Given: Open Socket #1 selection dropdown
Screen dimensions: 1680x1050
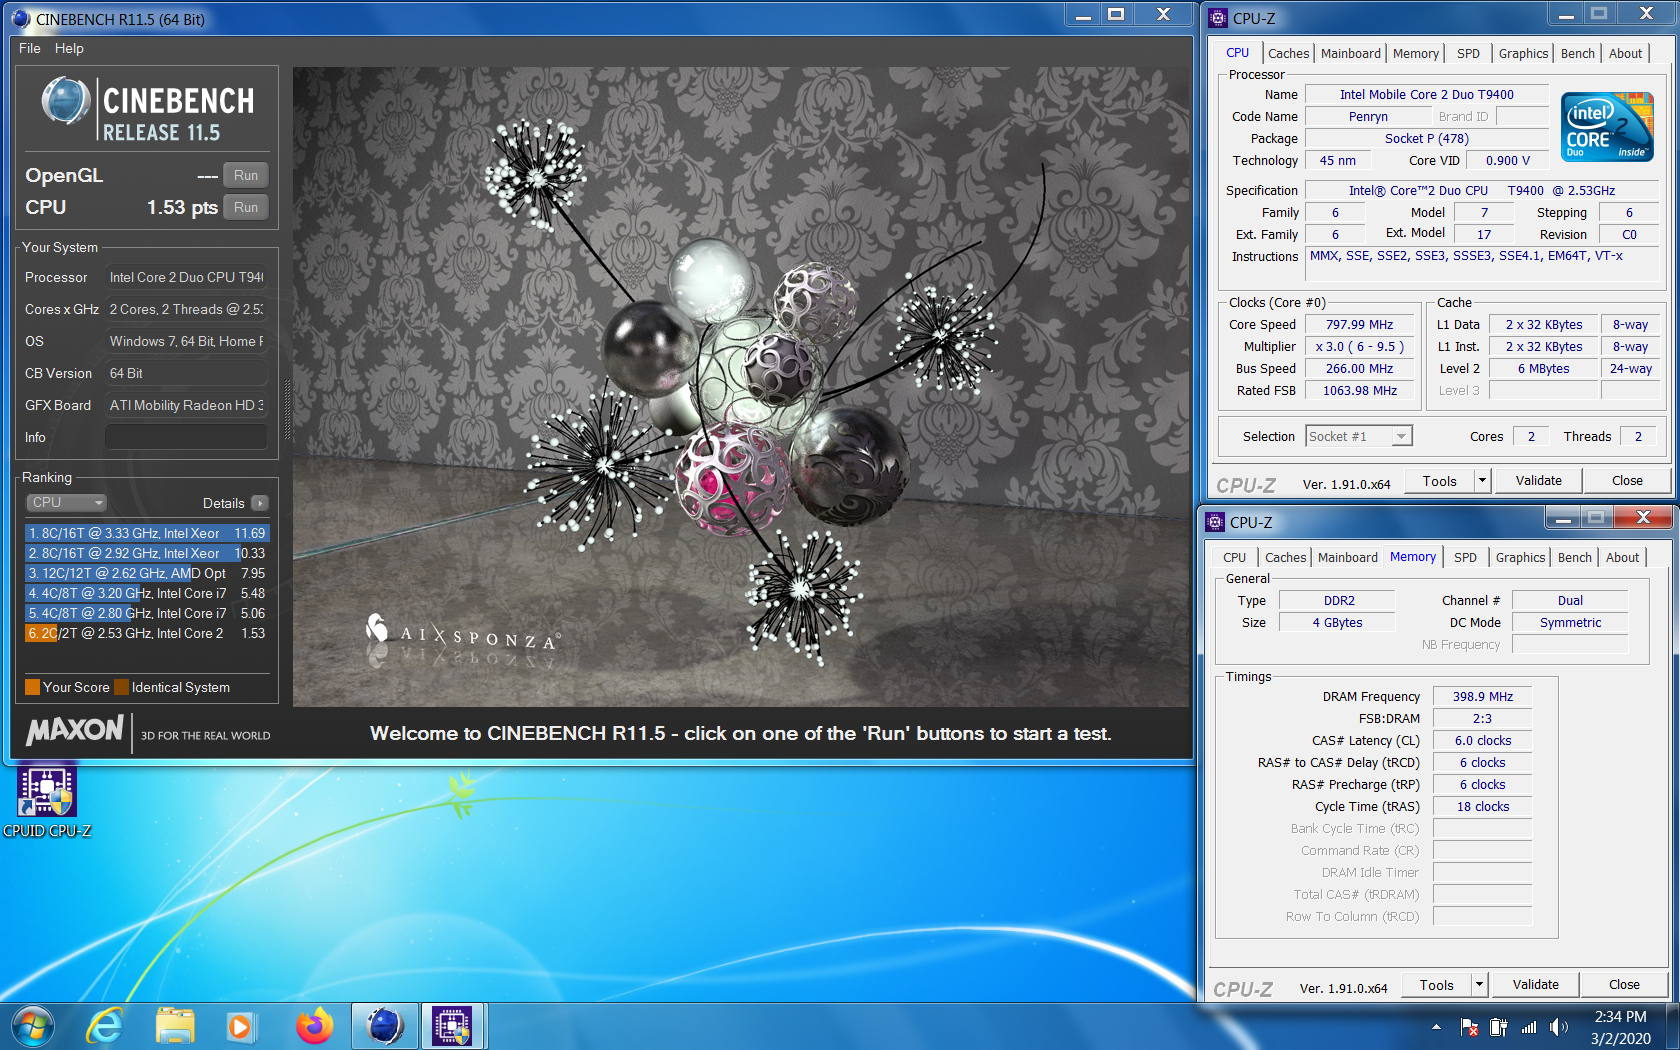Looking at the screenshot, I should (1358, 436).
